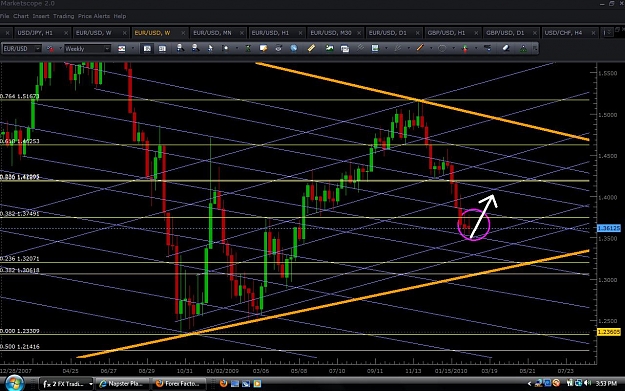Click the label tag tool icon
This screenshot has width=625, height=391.
click(x=487, y=48)
